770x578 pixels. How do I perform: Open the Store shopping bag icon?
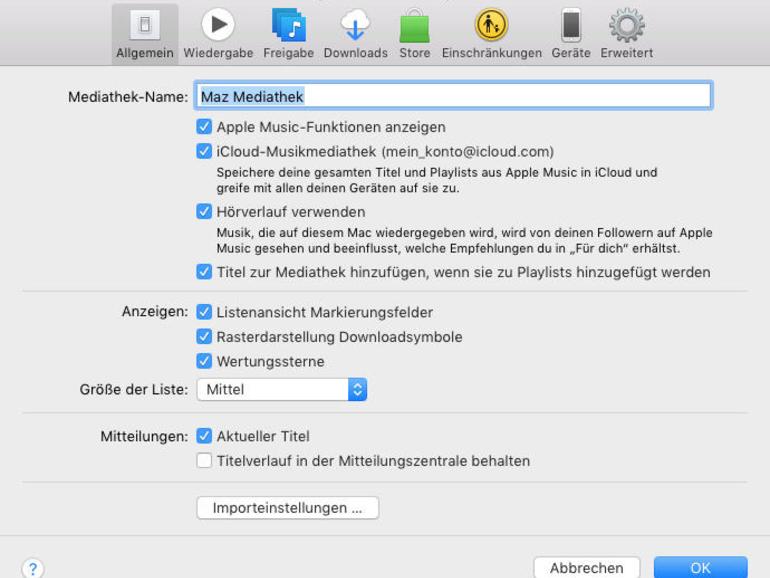tap(414, 26)
